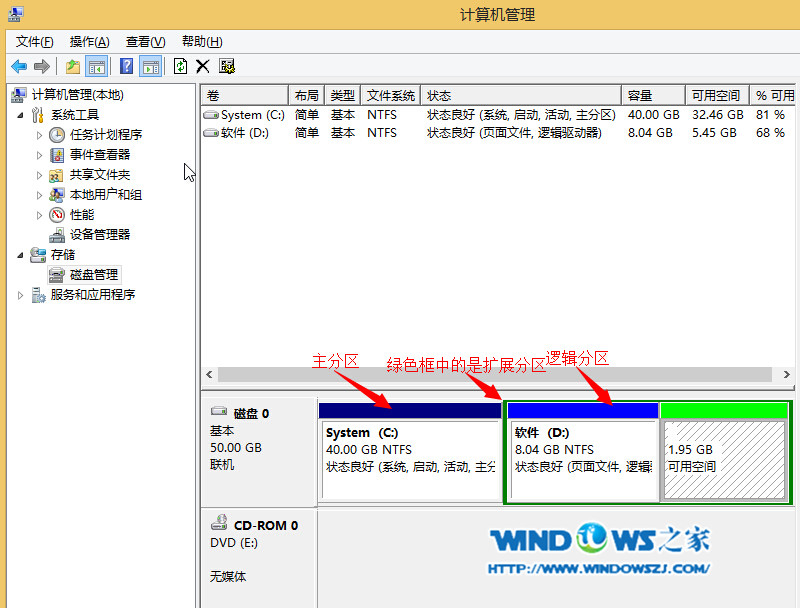Toggle the Show/Hide Action Pane toolbar button
The image size is (800, 608).
point(150,66)
